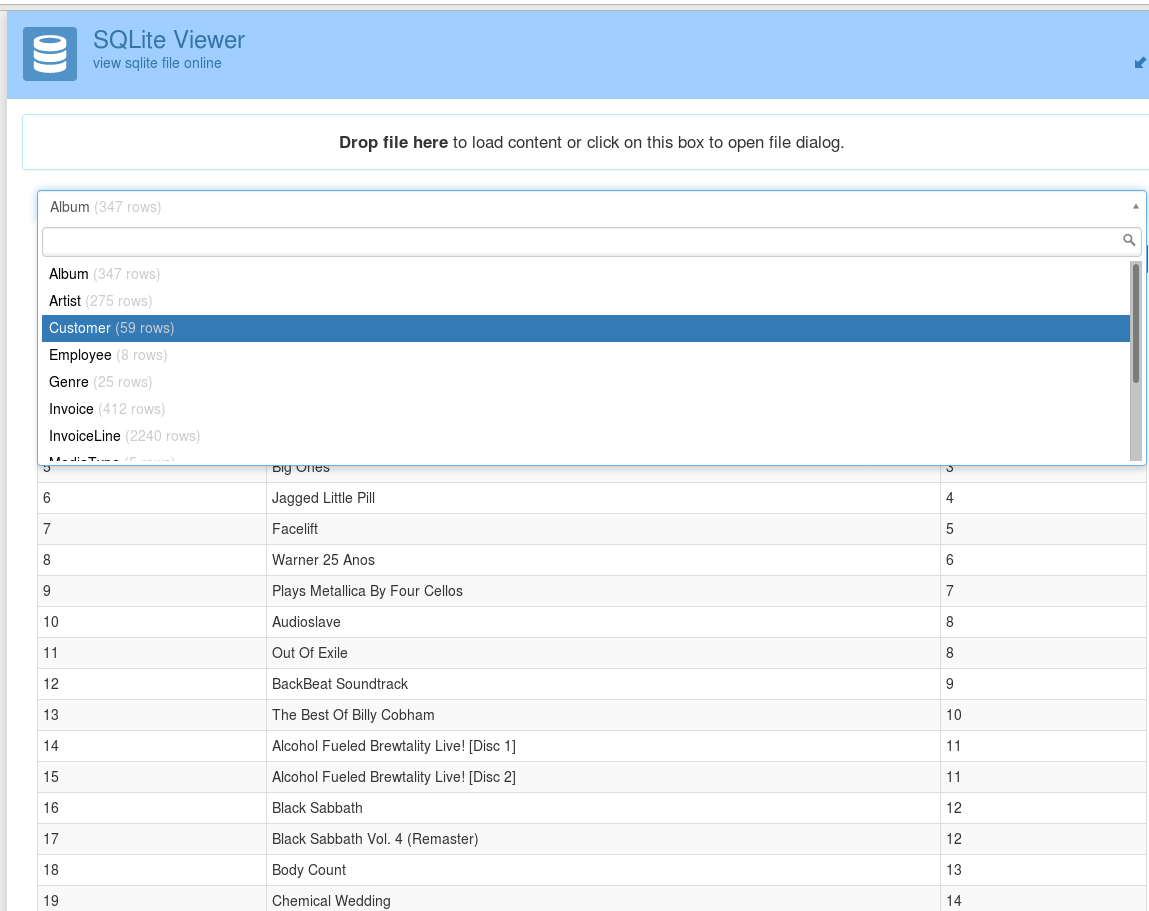This screenshot has height=911, width=1149.
Task: Click AlbumId cell with value 13
Action: point(152,715)
